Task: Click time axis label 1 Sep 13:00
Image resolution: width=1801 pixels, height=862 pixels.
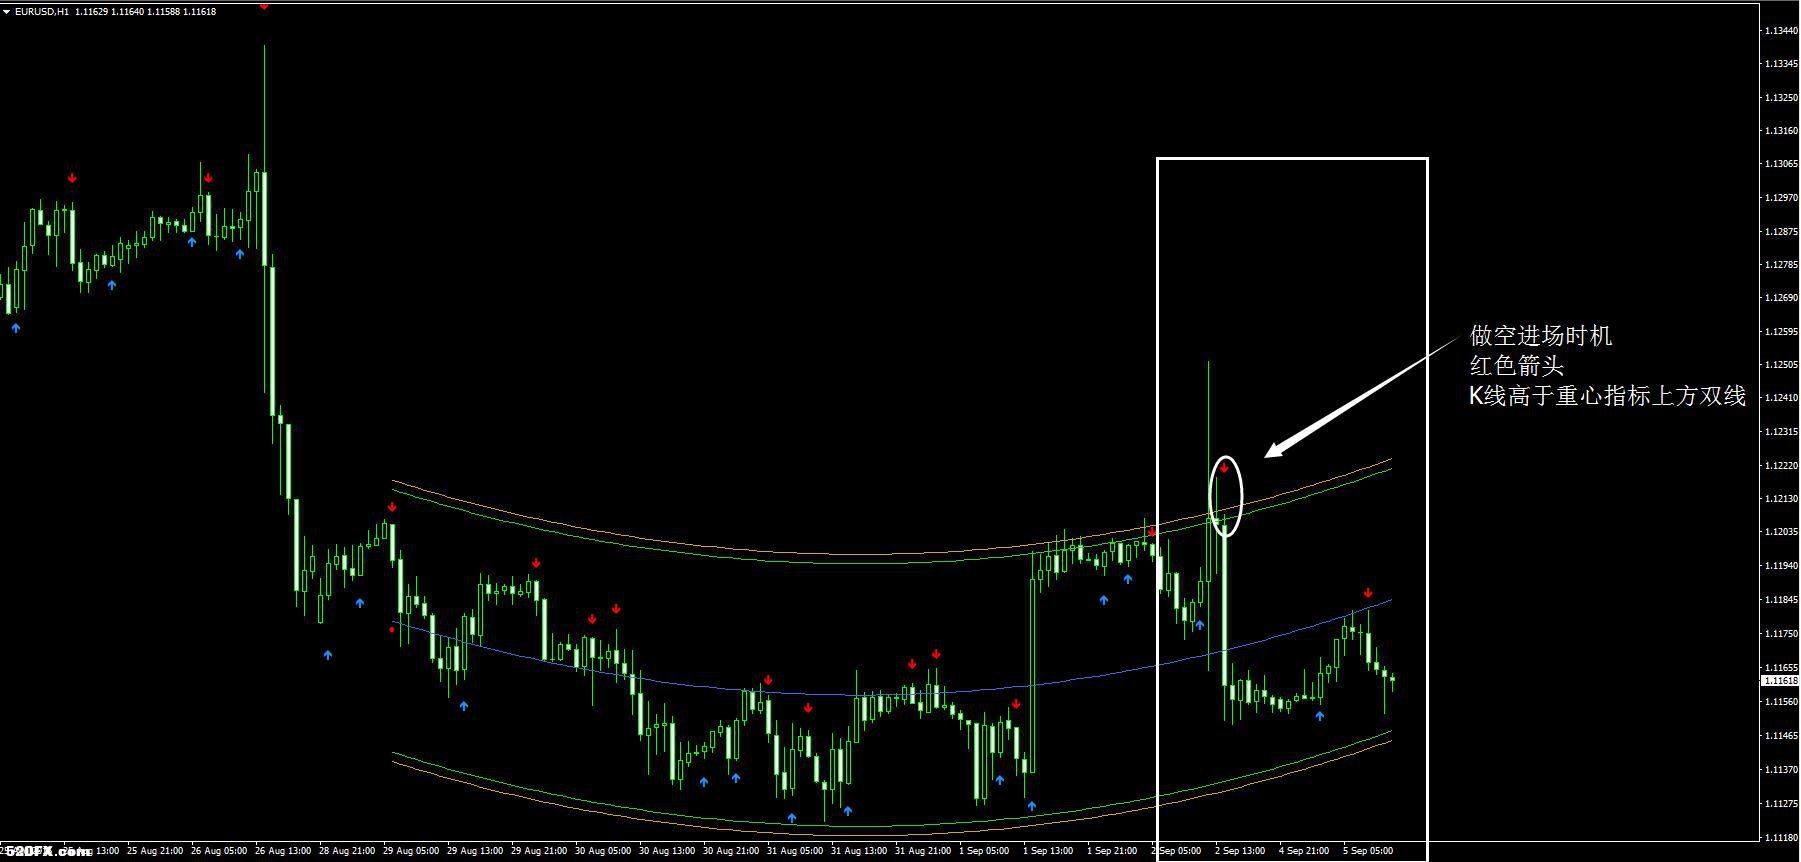Action: [x=1048, y=852]
